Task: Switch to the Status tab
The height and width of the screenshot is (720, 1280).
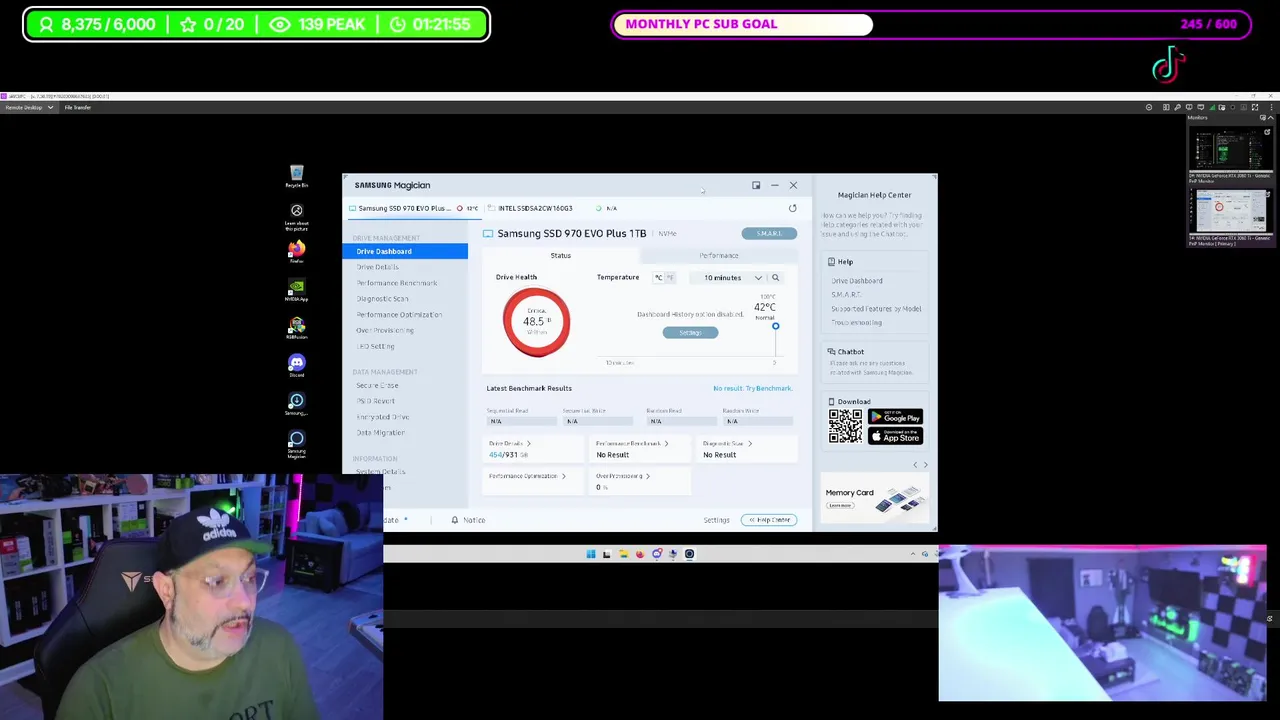Action: 560,256
